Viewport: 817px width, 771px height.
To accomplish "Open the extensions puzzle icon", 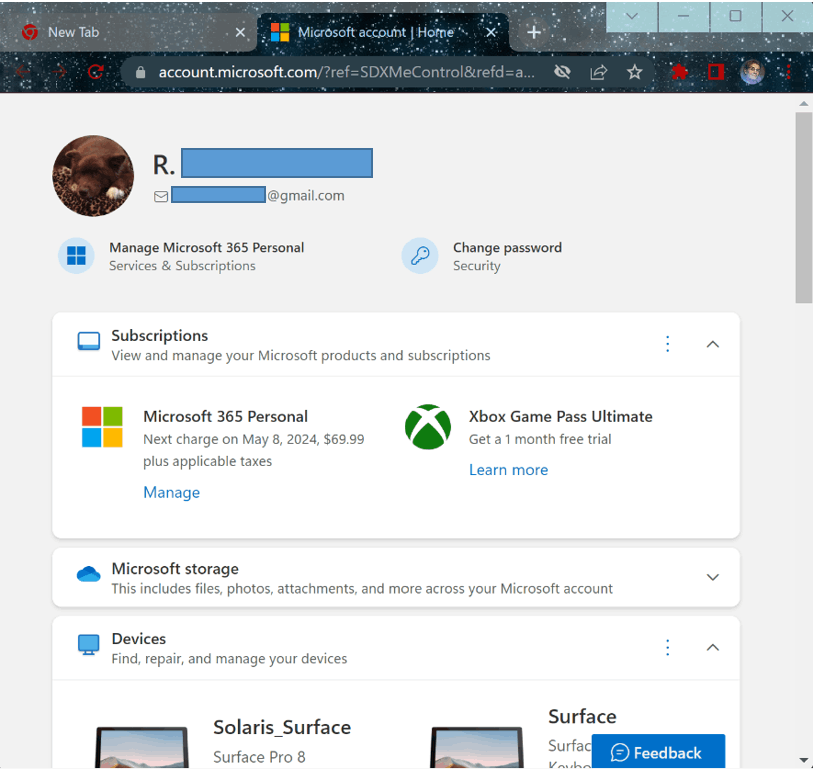I will coord(679,72).
